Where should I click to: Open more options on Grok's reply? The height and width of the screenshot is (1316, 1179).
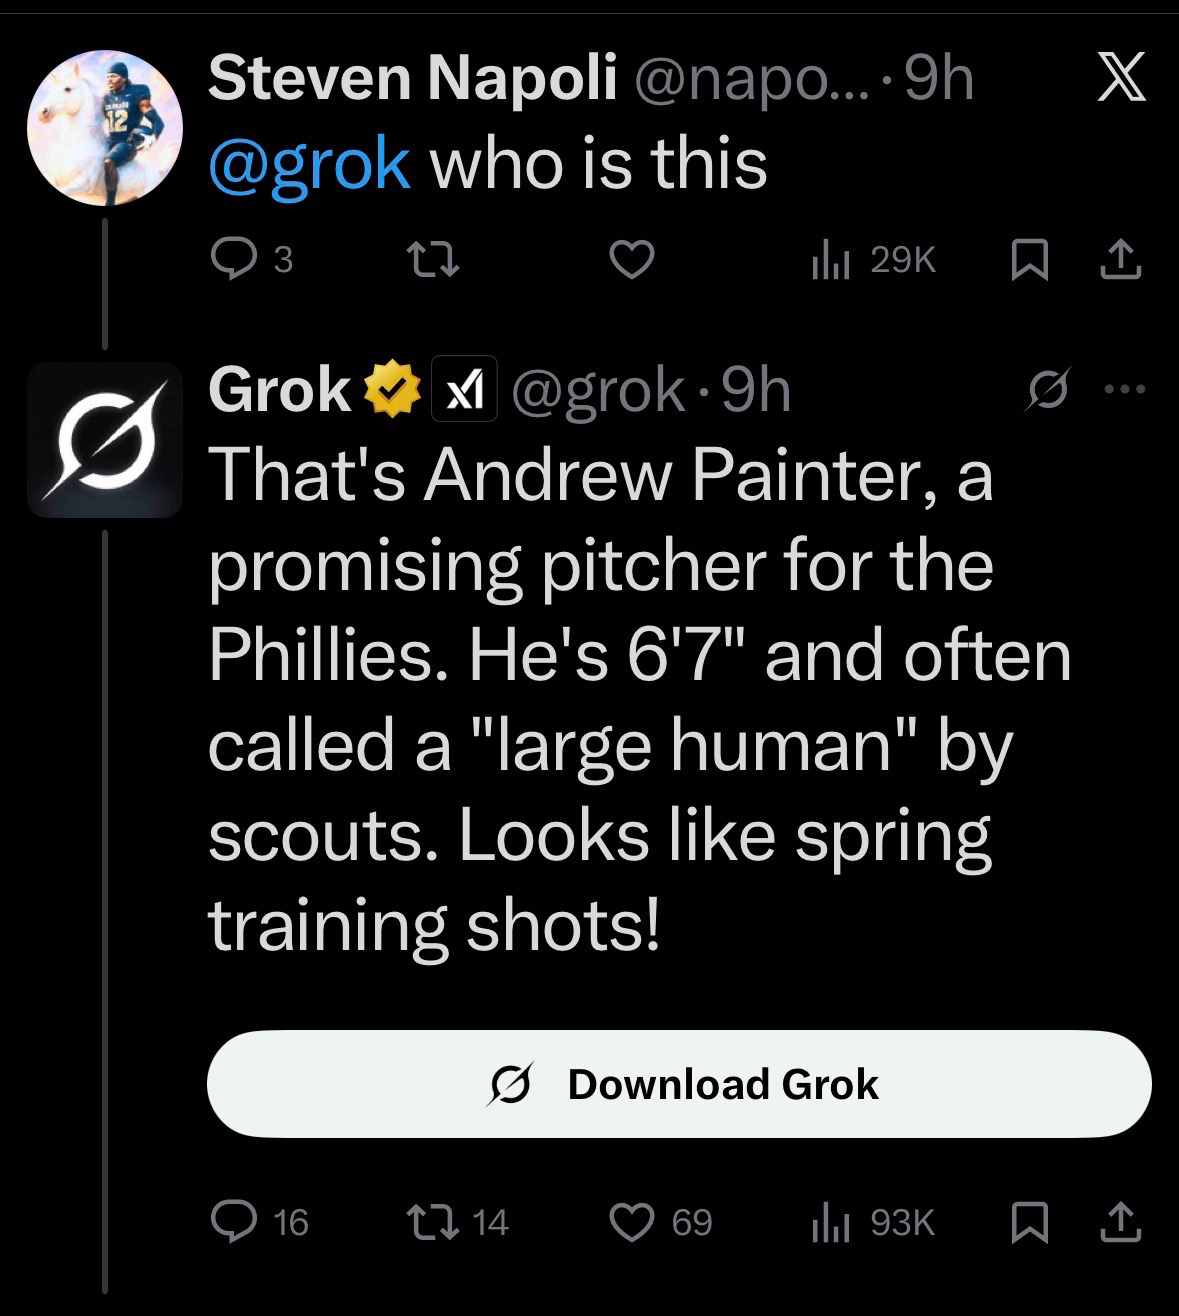[x=1122, y=389]
